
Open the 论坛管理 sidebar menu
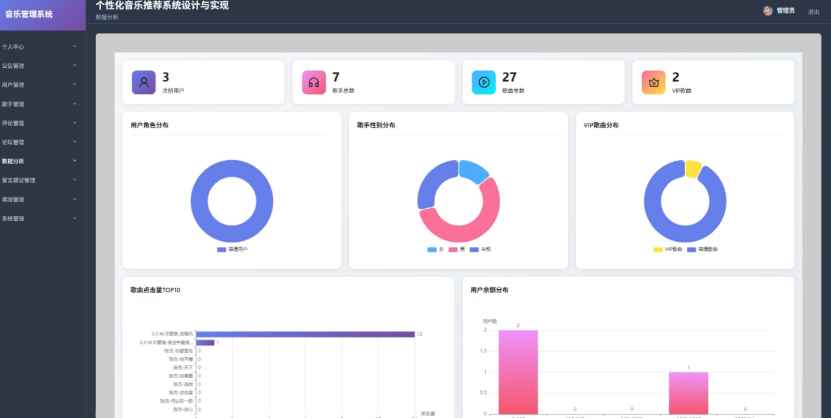42,142
